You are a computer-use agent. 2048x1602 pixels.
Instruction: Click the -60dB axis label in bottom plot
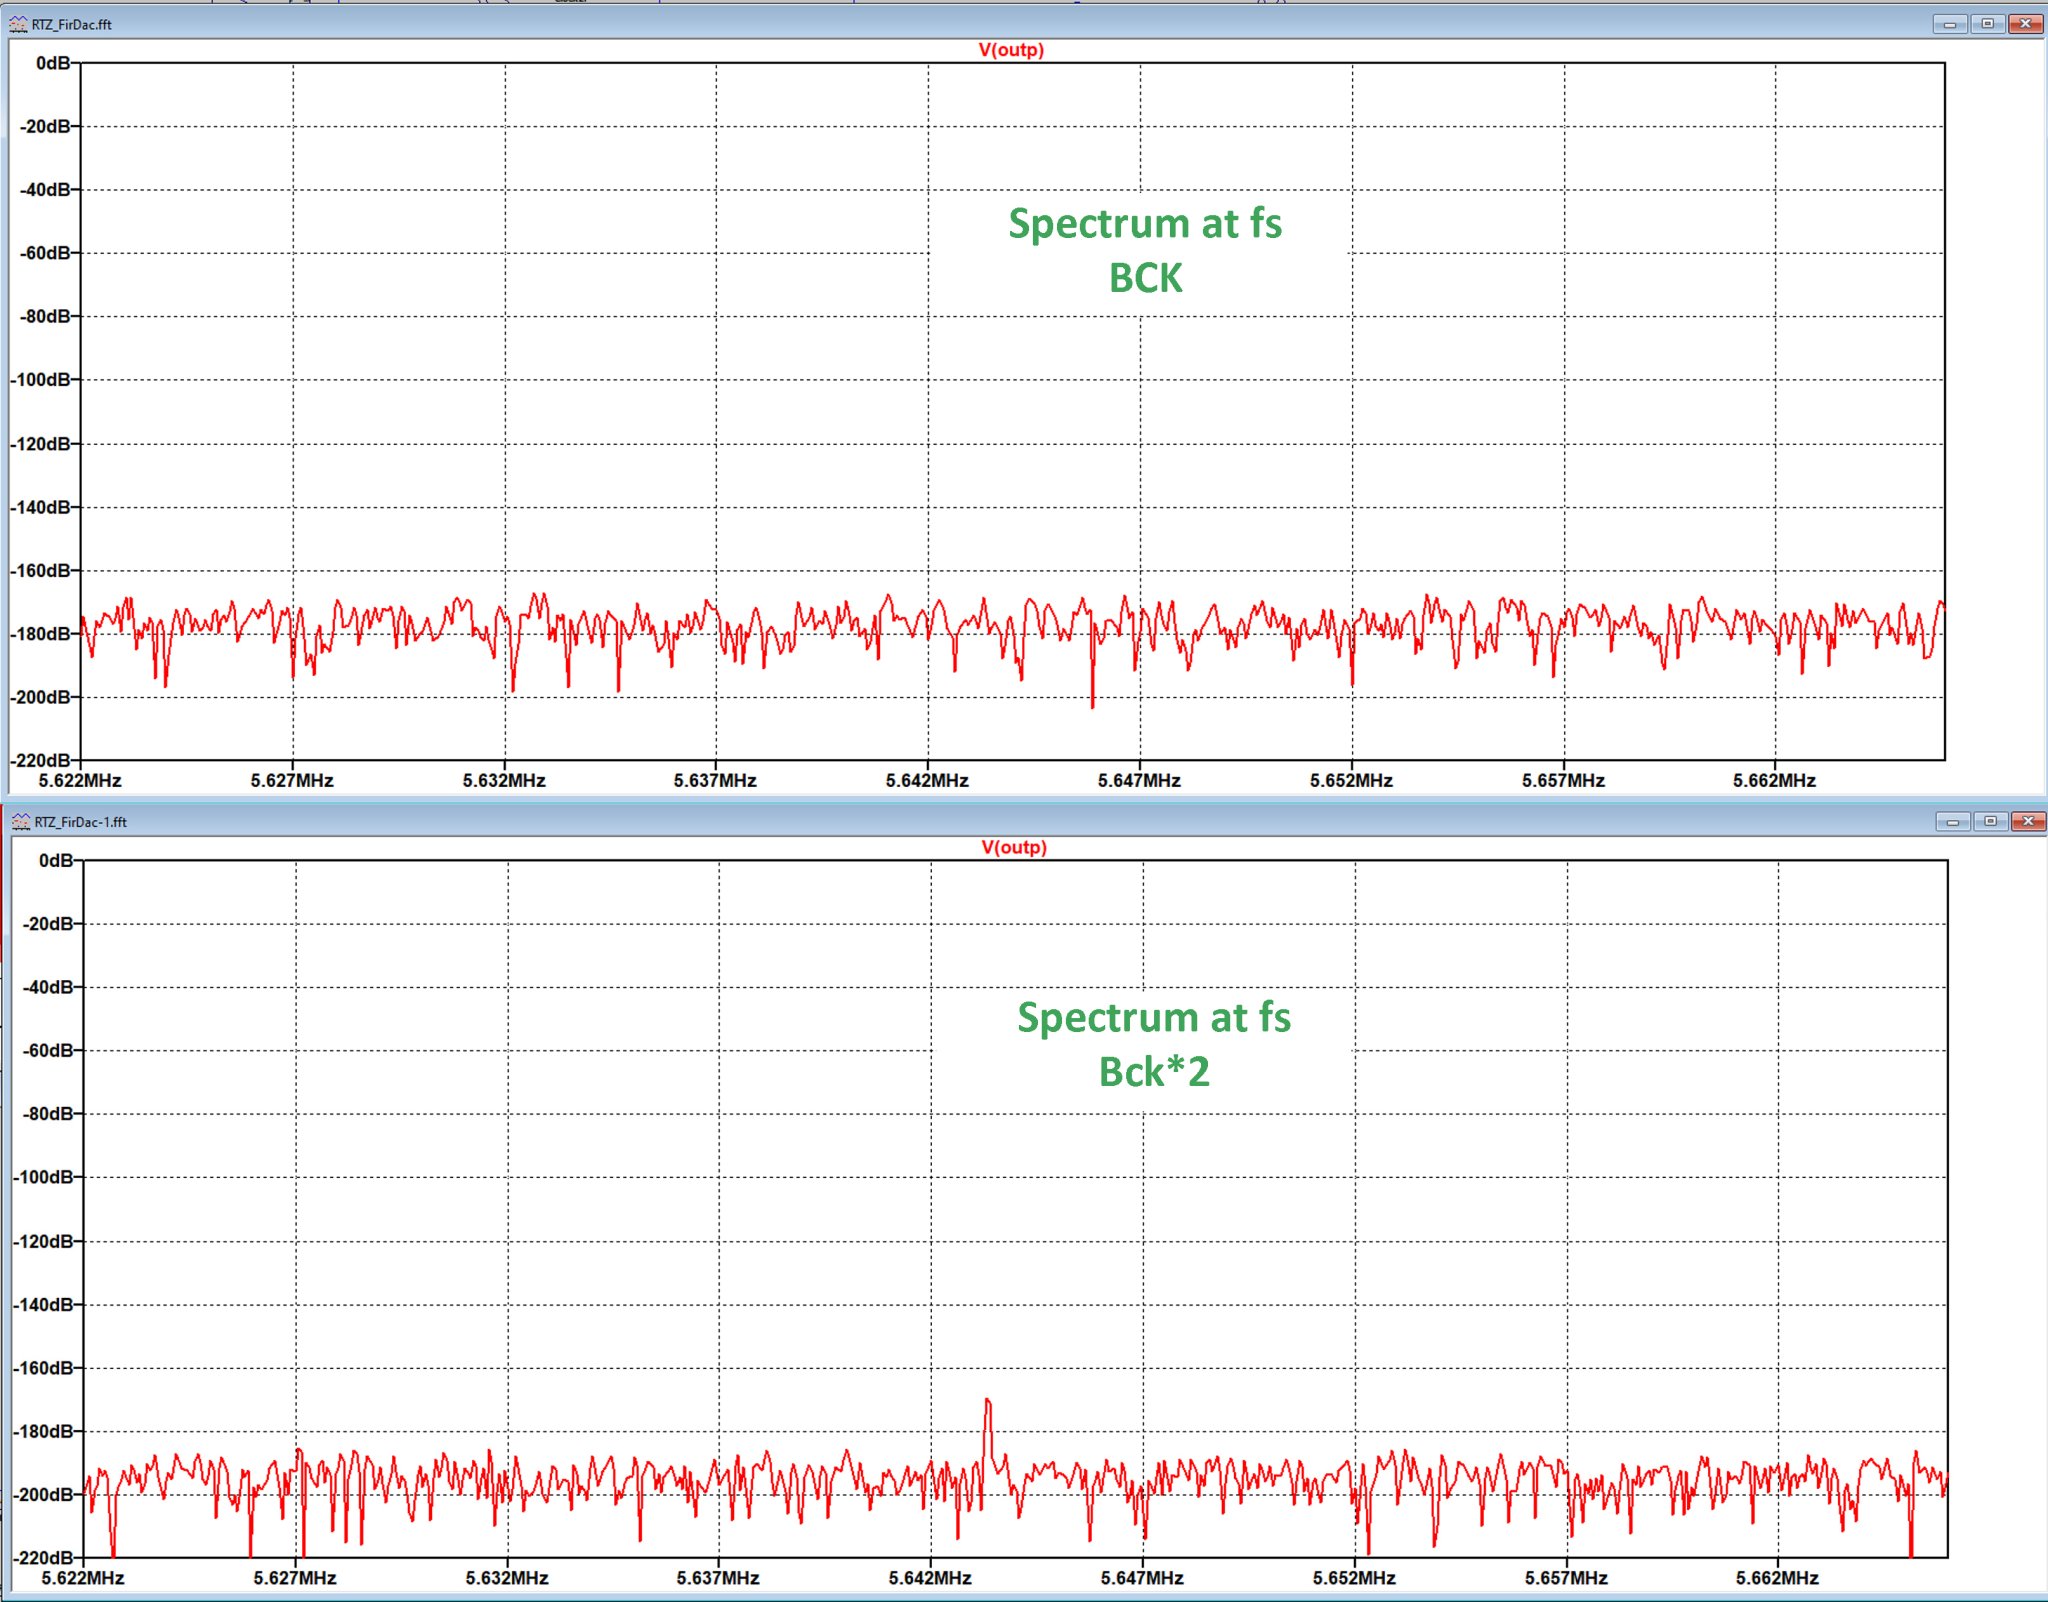pyautogui.click(x=50, y=1051)
